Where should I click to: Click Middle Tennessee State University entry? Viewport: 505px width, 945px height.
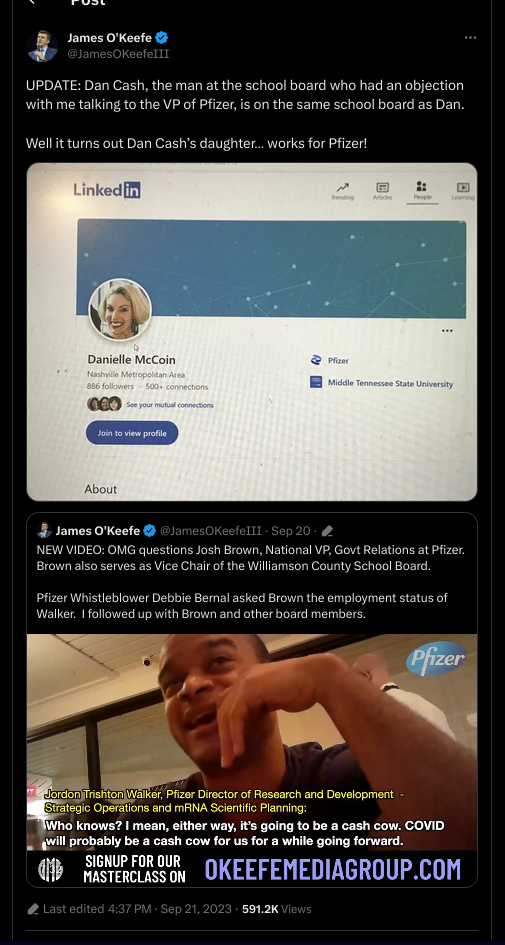click(381, 383)
